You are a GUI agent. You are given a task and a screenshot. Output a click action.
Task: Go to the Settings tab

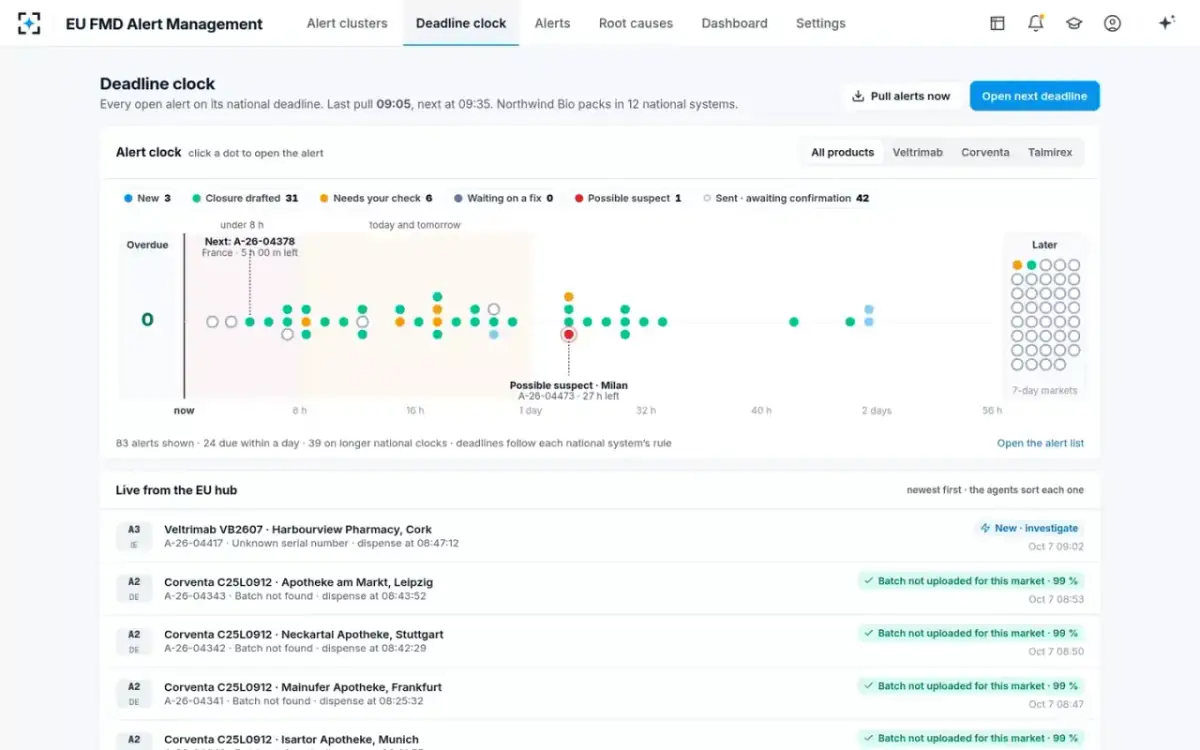point(821,23)
